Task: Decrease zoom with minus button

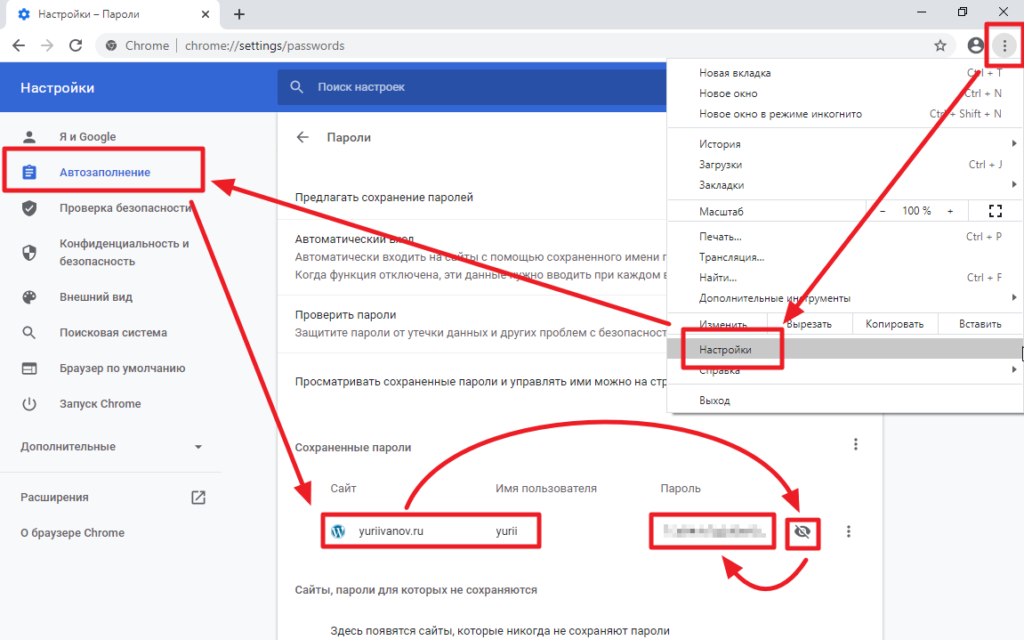Action: (x=882, y=211)
